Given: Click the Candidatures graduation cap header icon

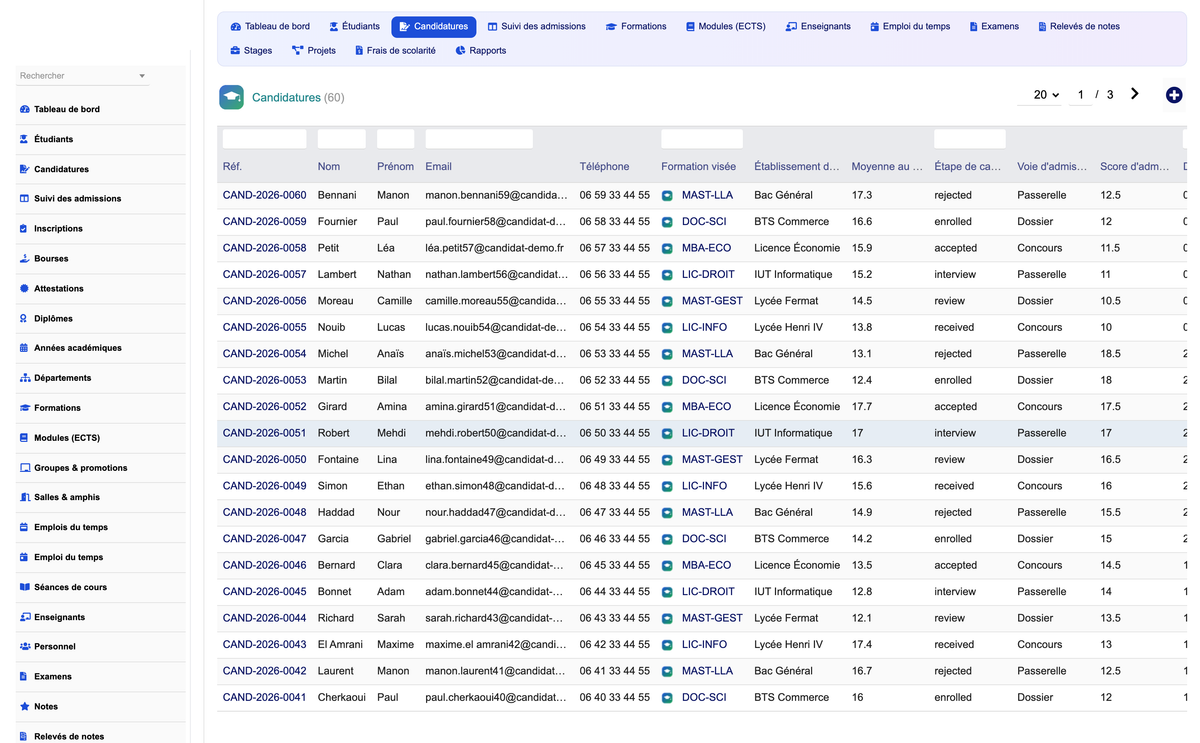Looking at the screenshot, I should (x=232, y=97).
